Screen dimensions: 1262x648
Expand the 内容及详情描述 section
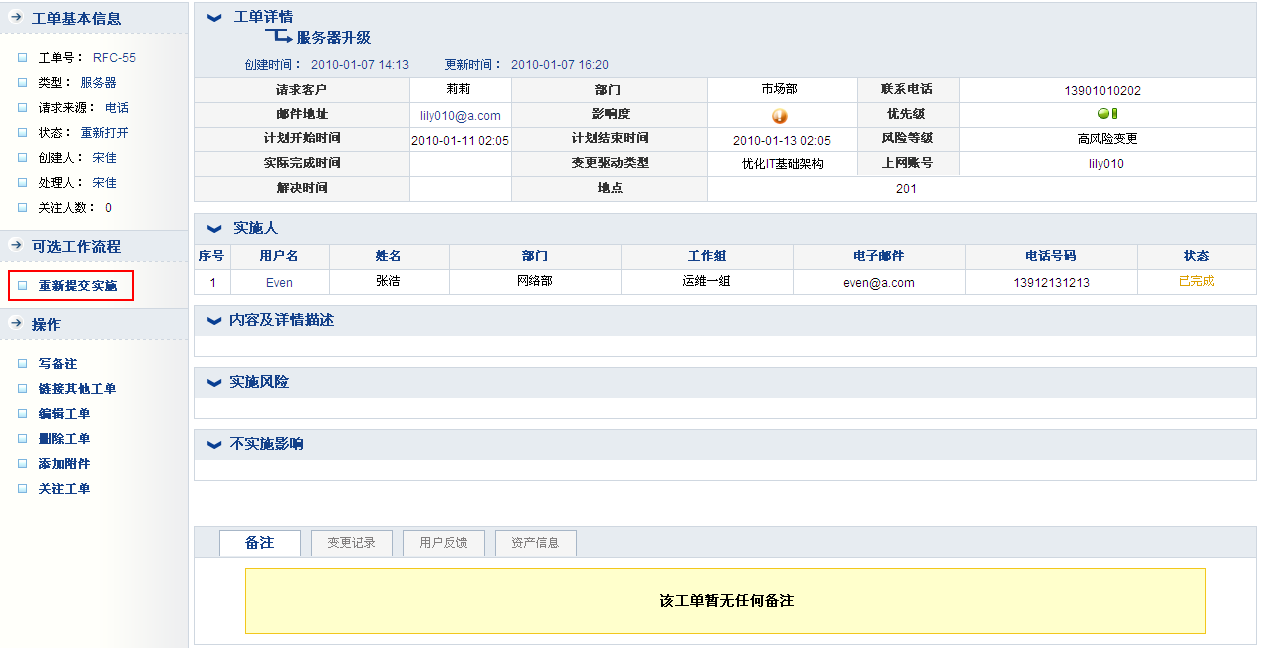(213, 321)
